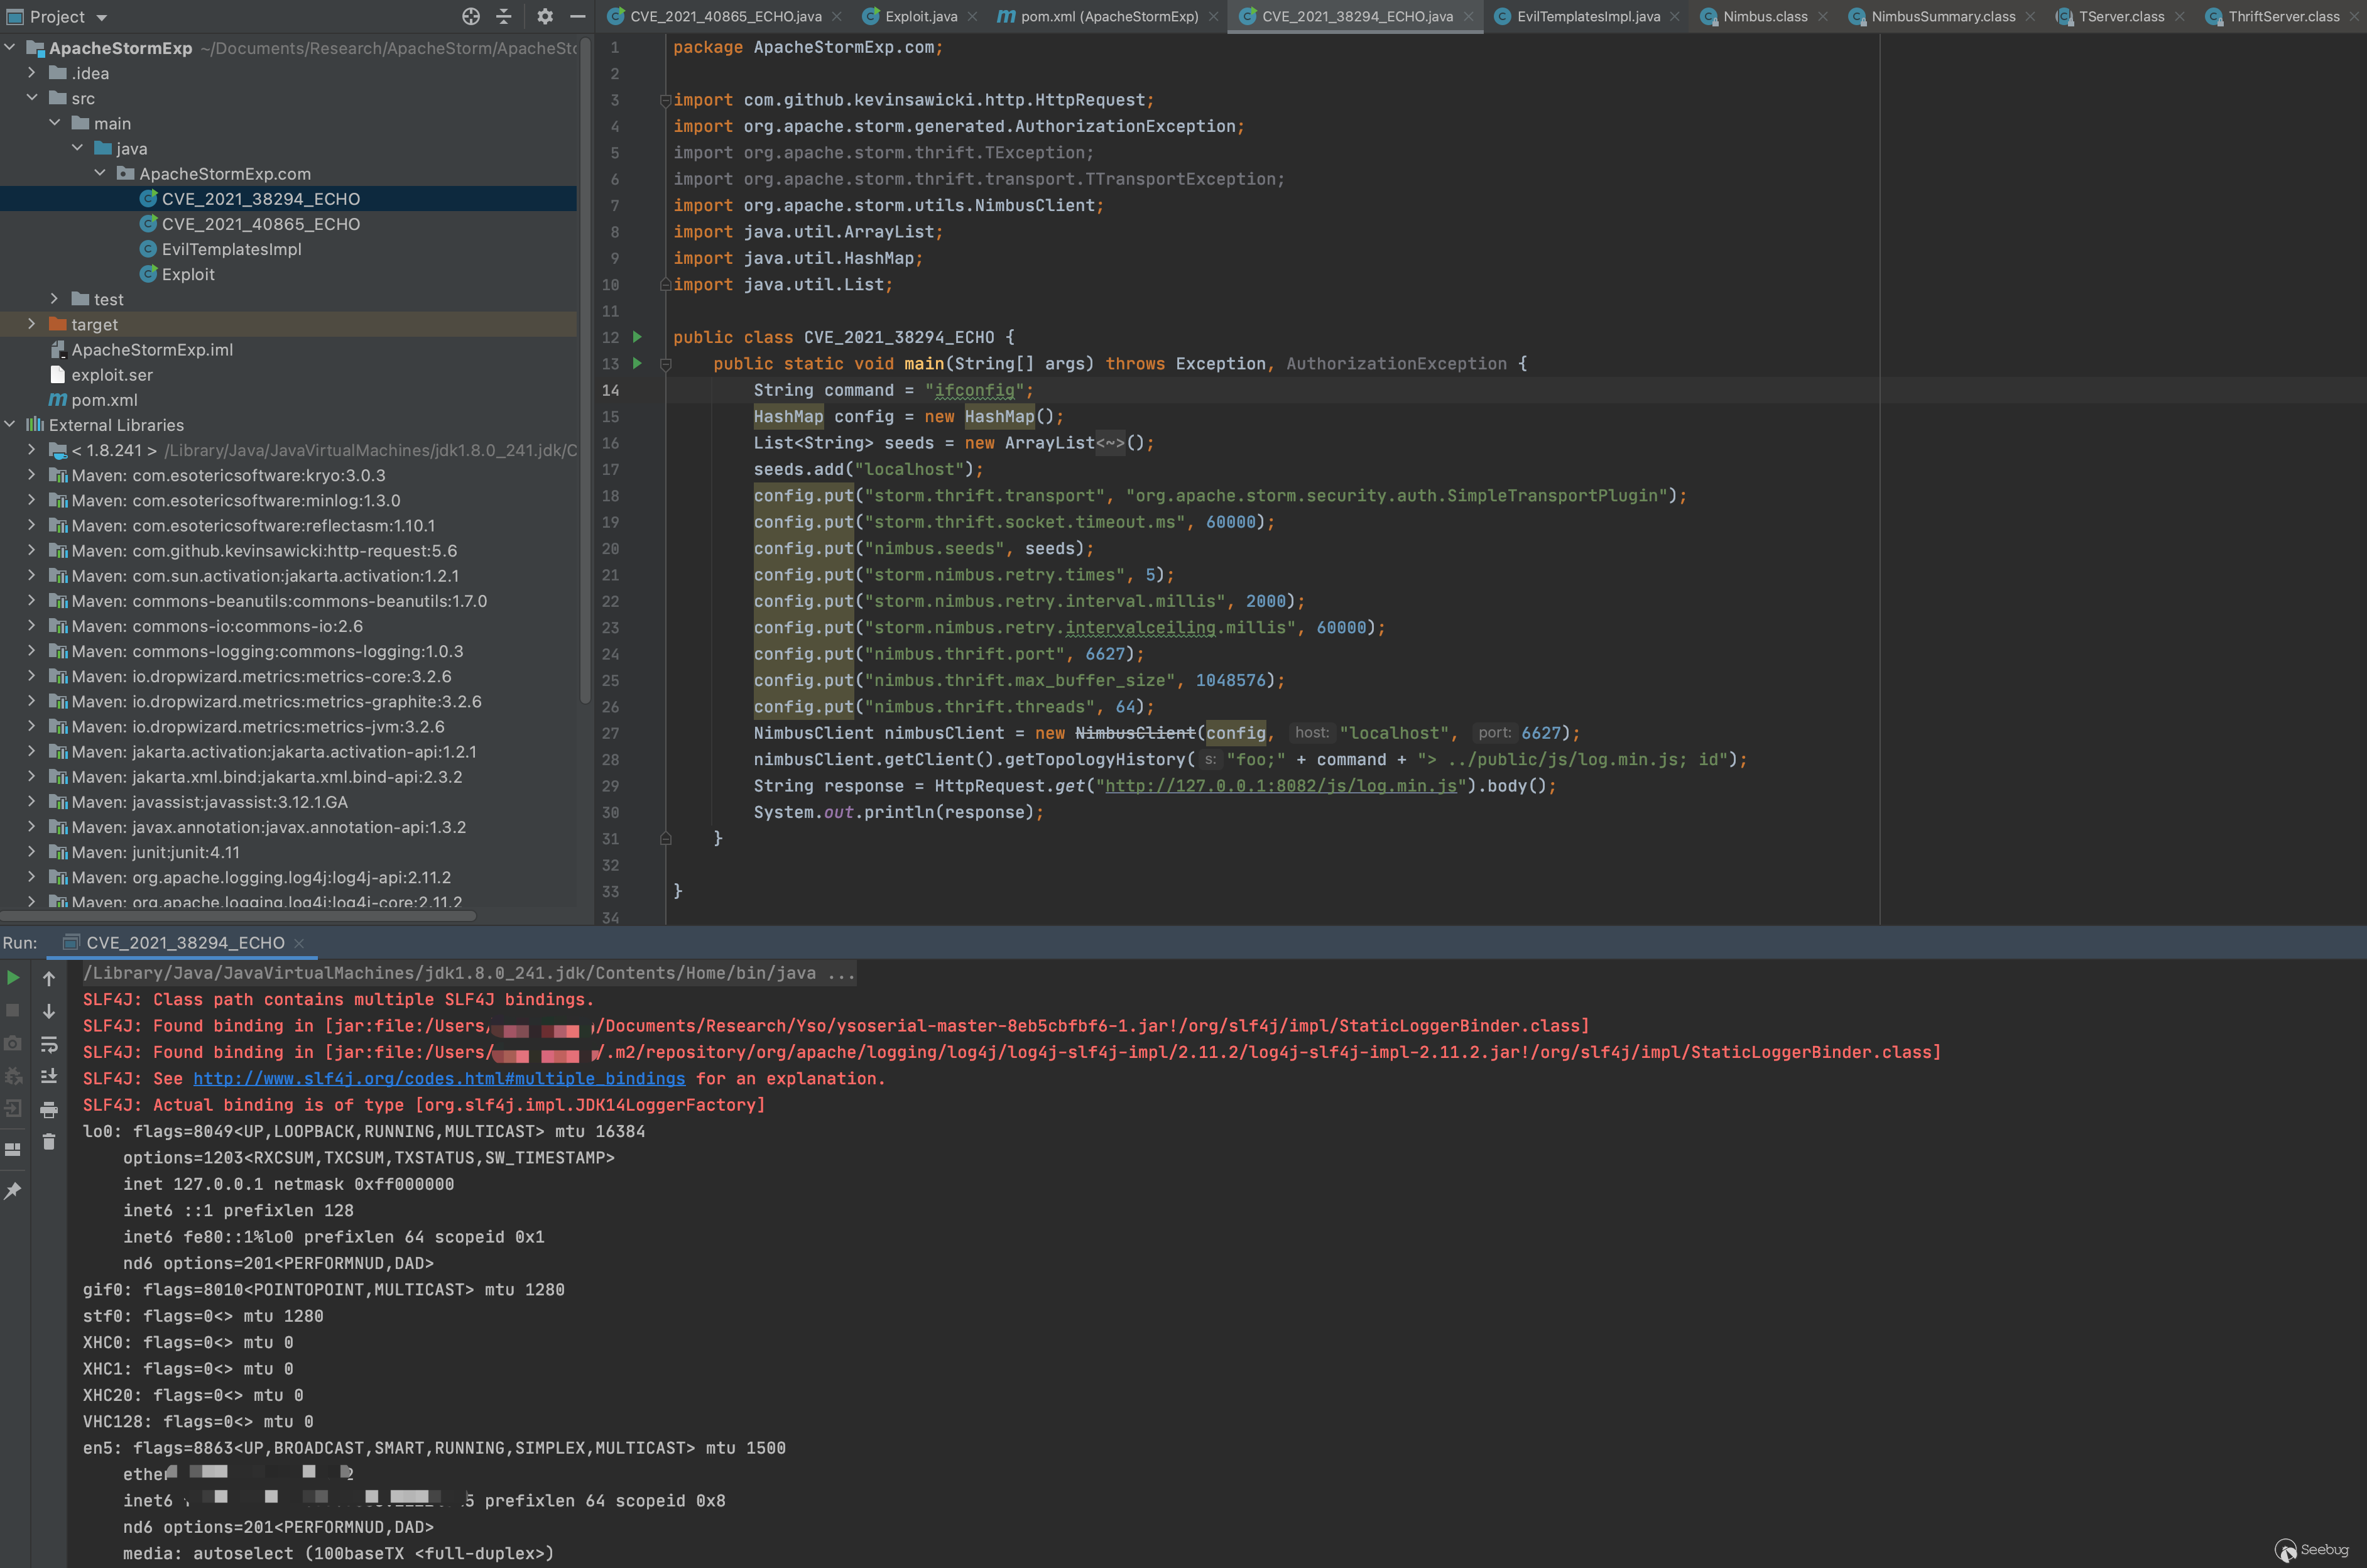Click the locate file crosshair icon in the Project panel

(x=471, y=16)
